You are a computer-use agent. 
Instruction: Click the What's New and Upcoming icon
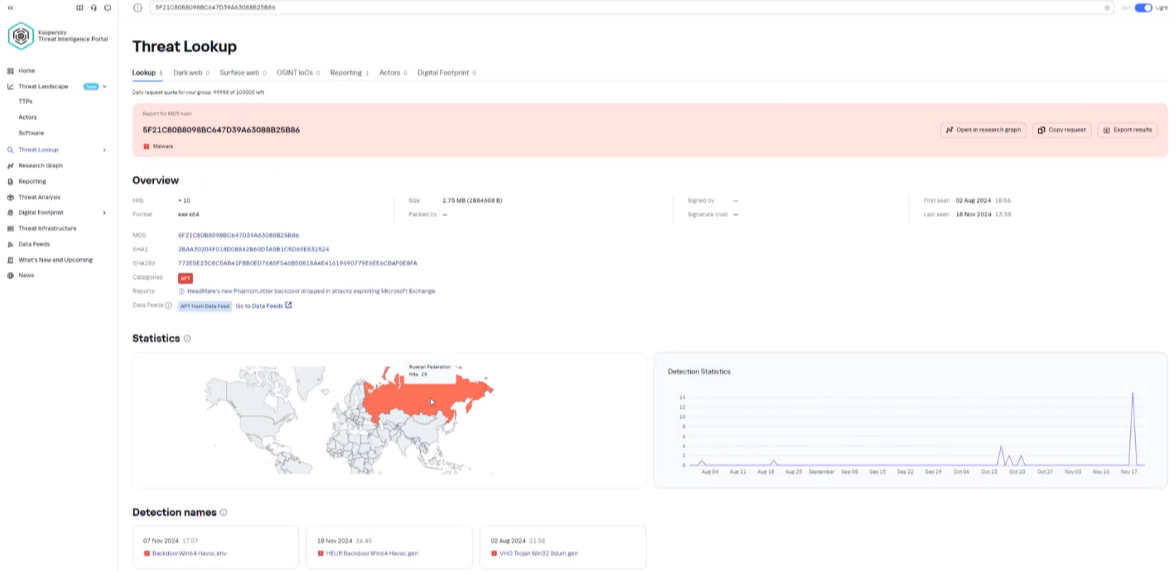tap(10, 260)
